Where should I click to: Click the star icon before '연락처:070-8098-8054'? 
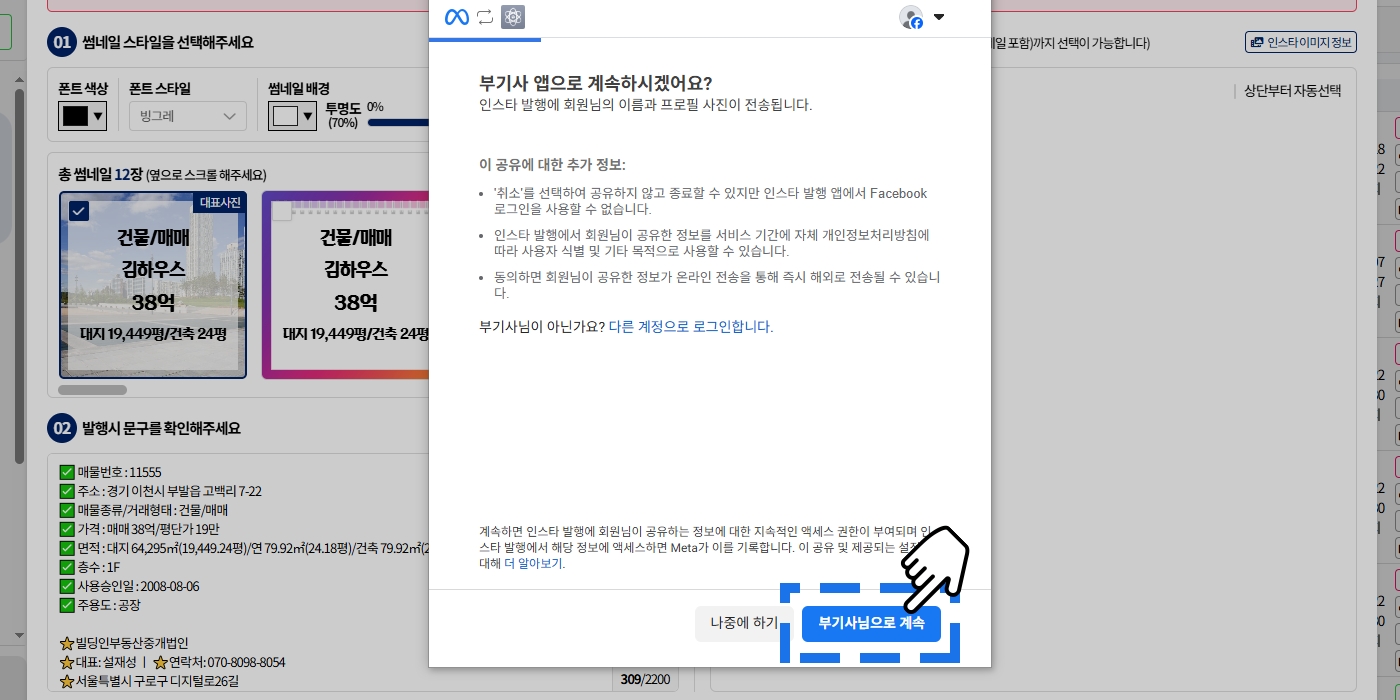159,662
